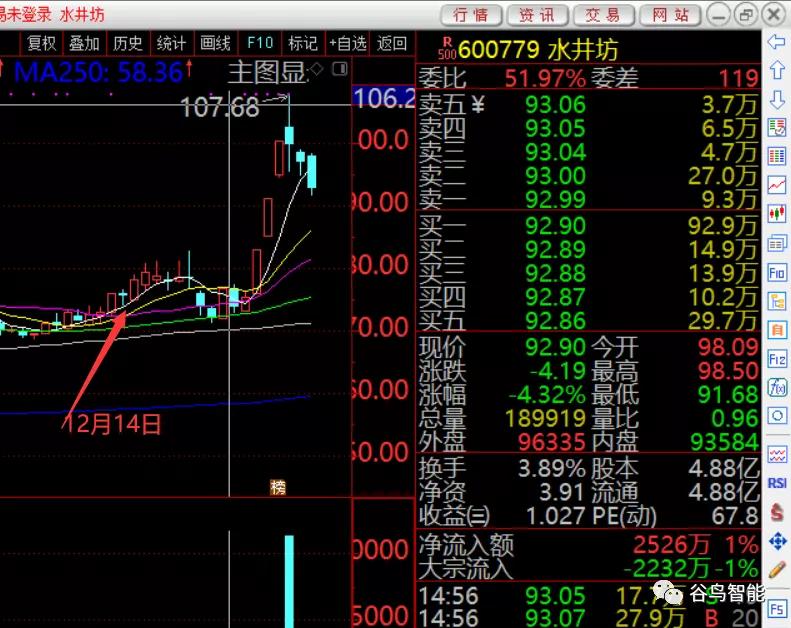Click the 买二 price 92.89

point(555,249)
